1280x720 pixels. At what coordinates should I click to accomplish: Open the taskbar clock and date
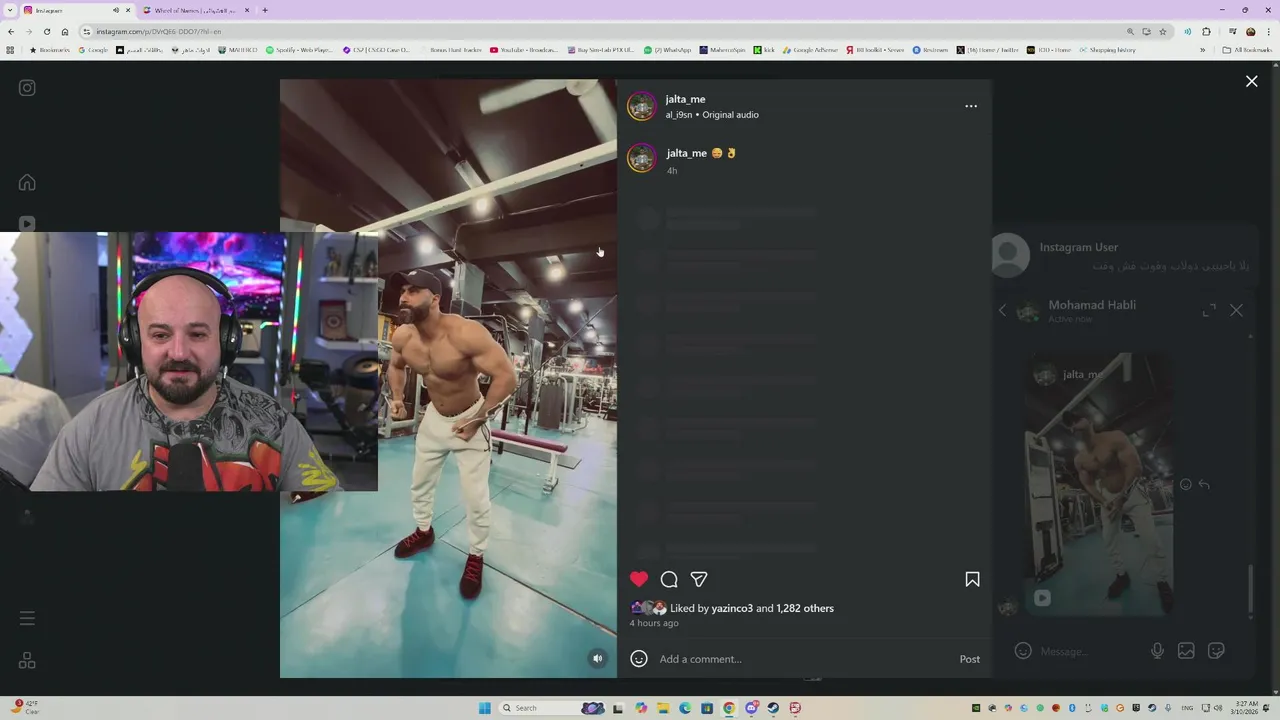(1246, 708)
